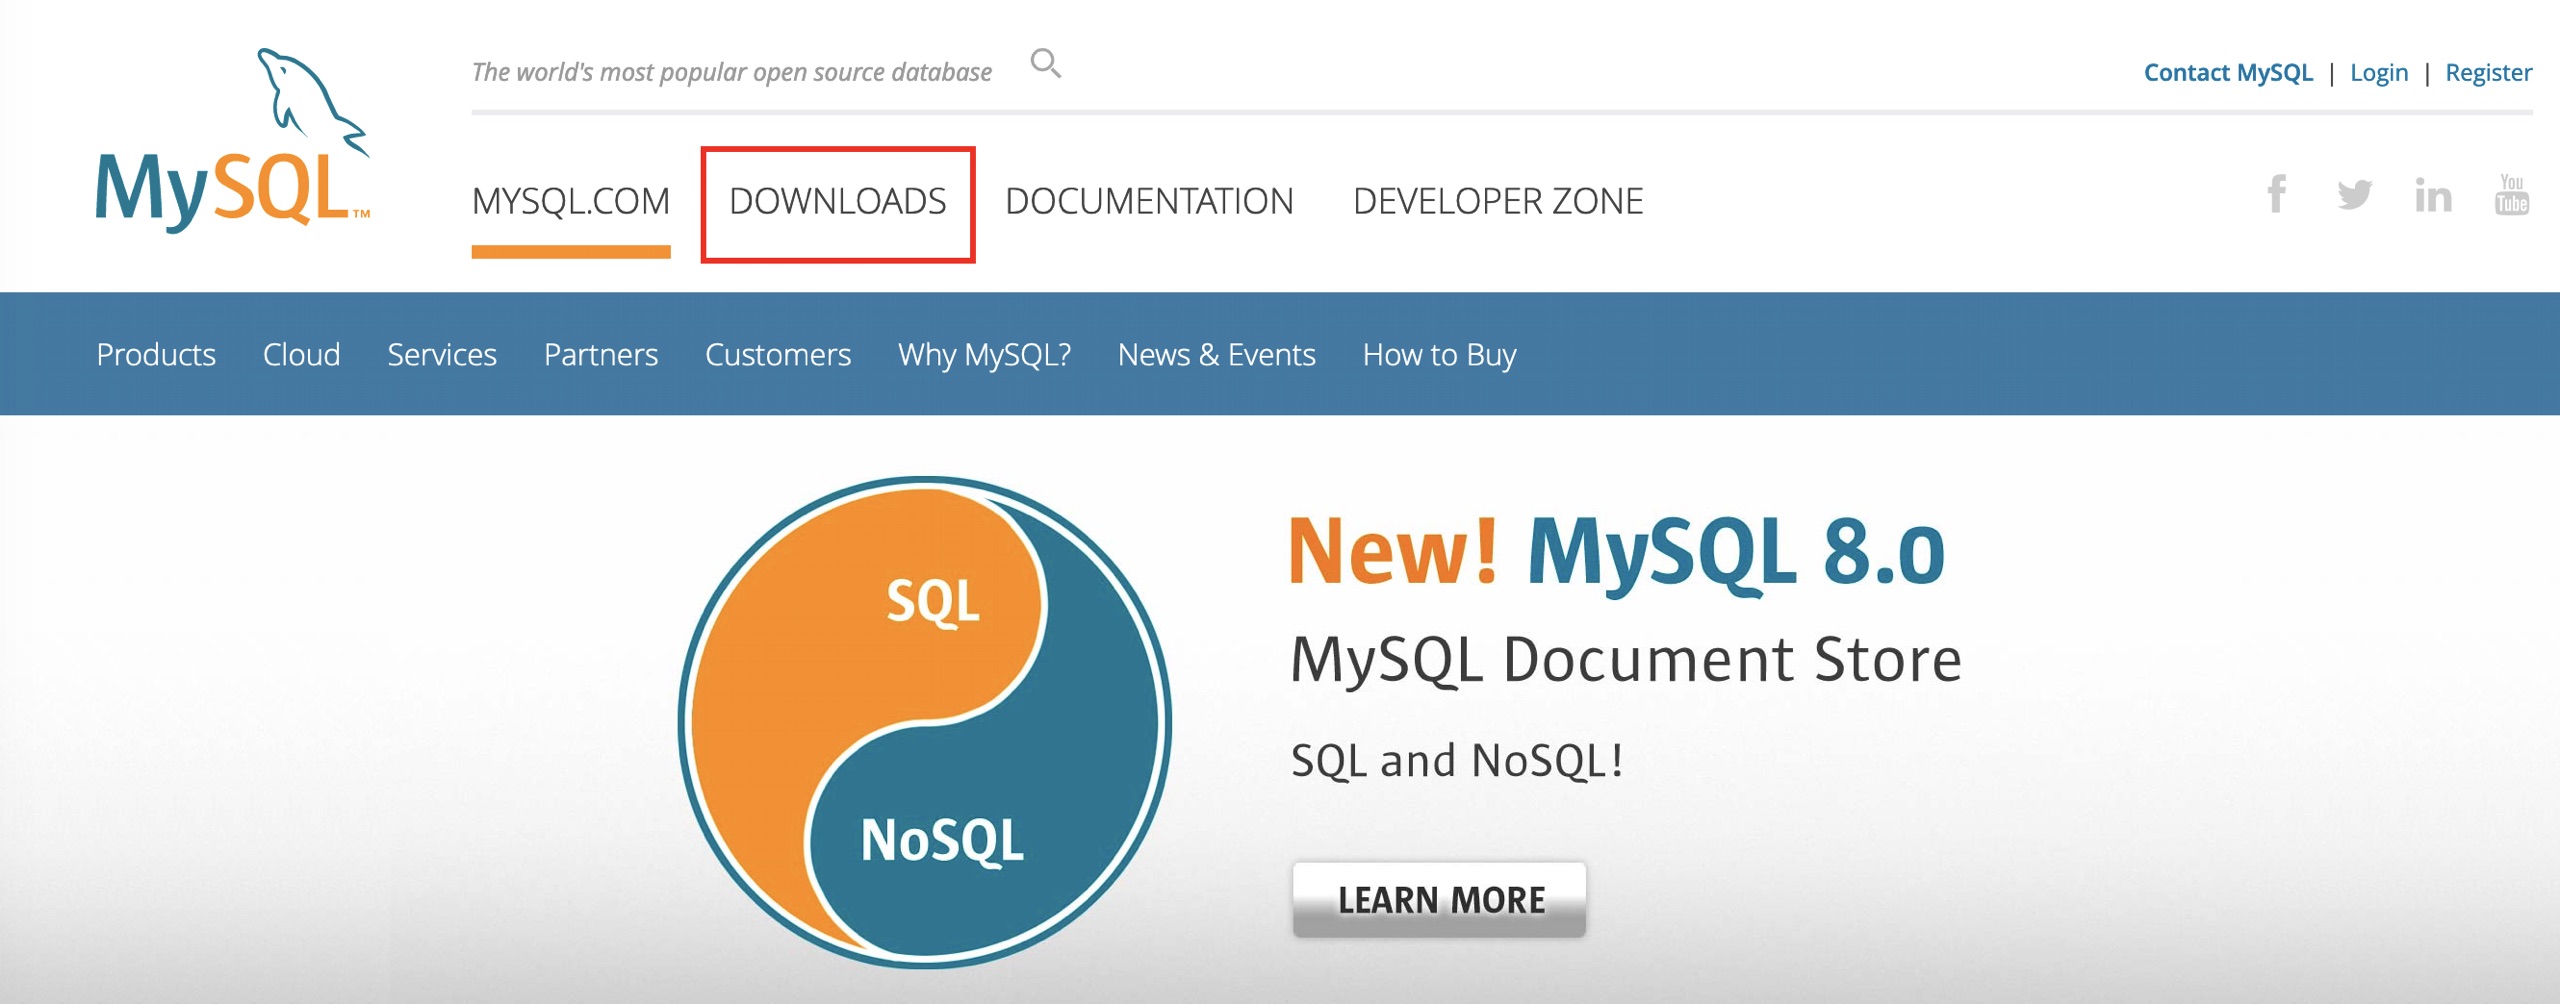Click the Login link
Viewport: 2560px width, 1004px height.
coord(2379,73)
